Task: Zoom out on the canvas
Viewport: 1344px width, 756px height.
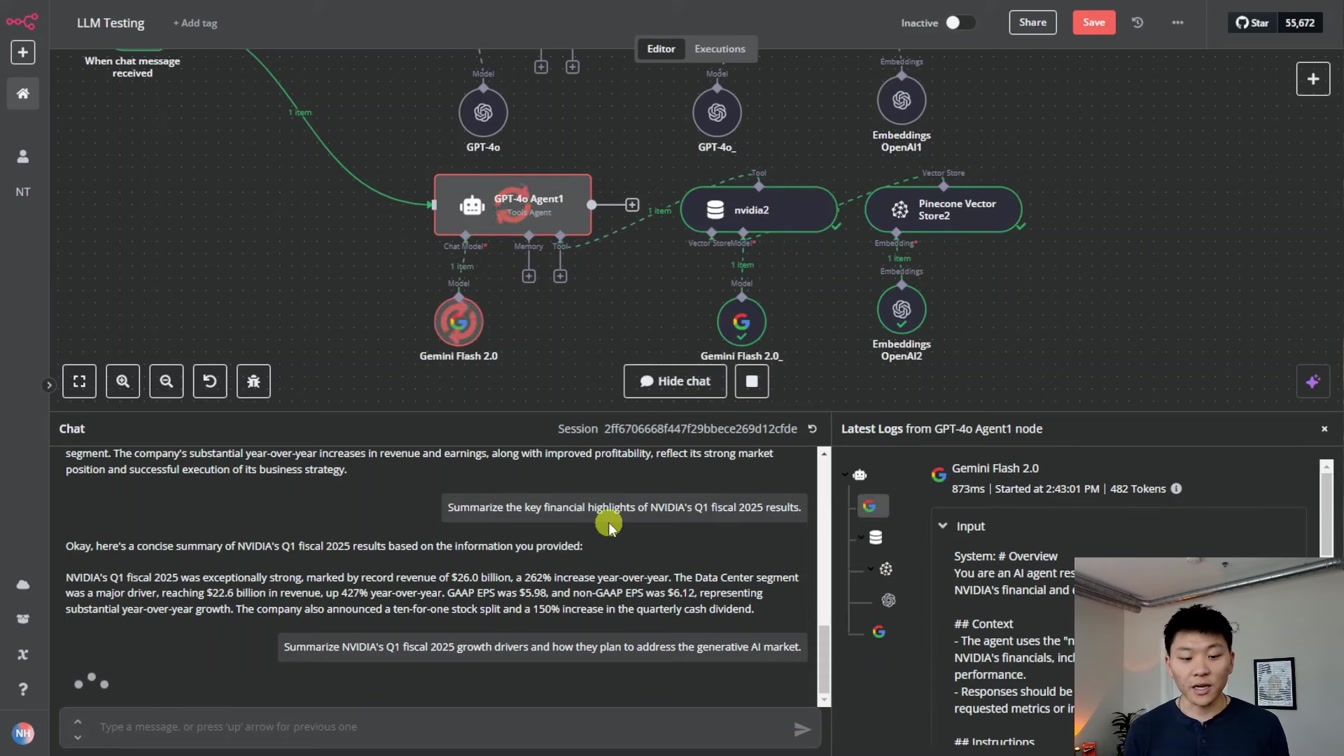Action: click(166, 381)
